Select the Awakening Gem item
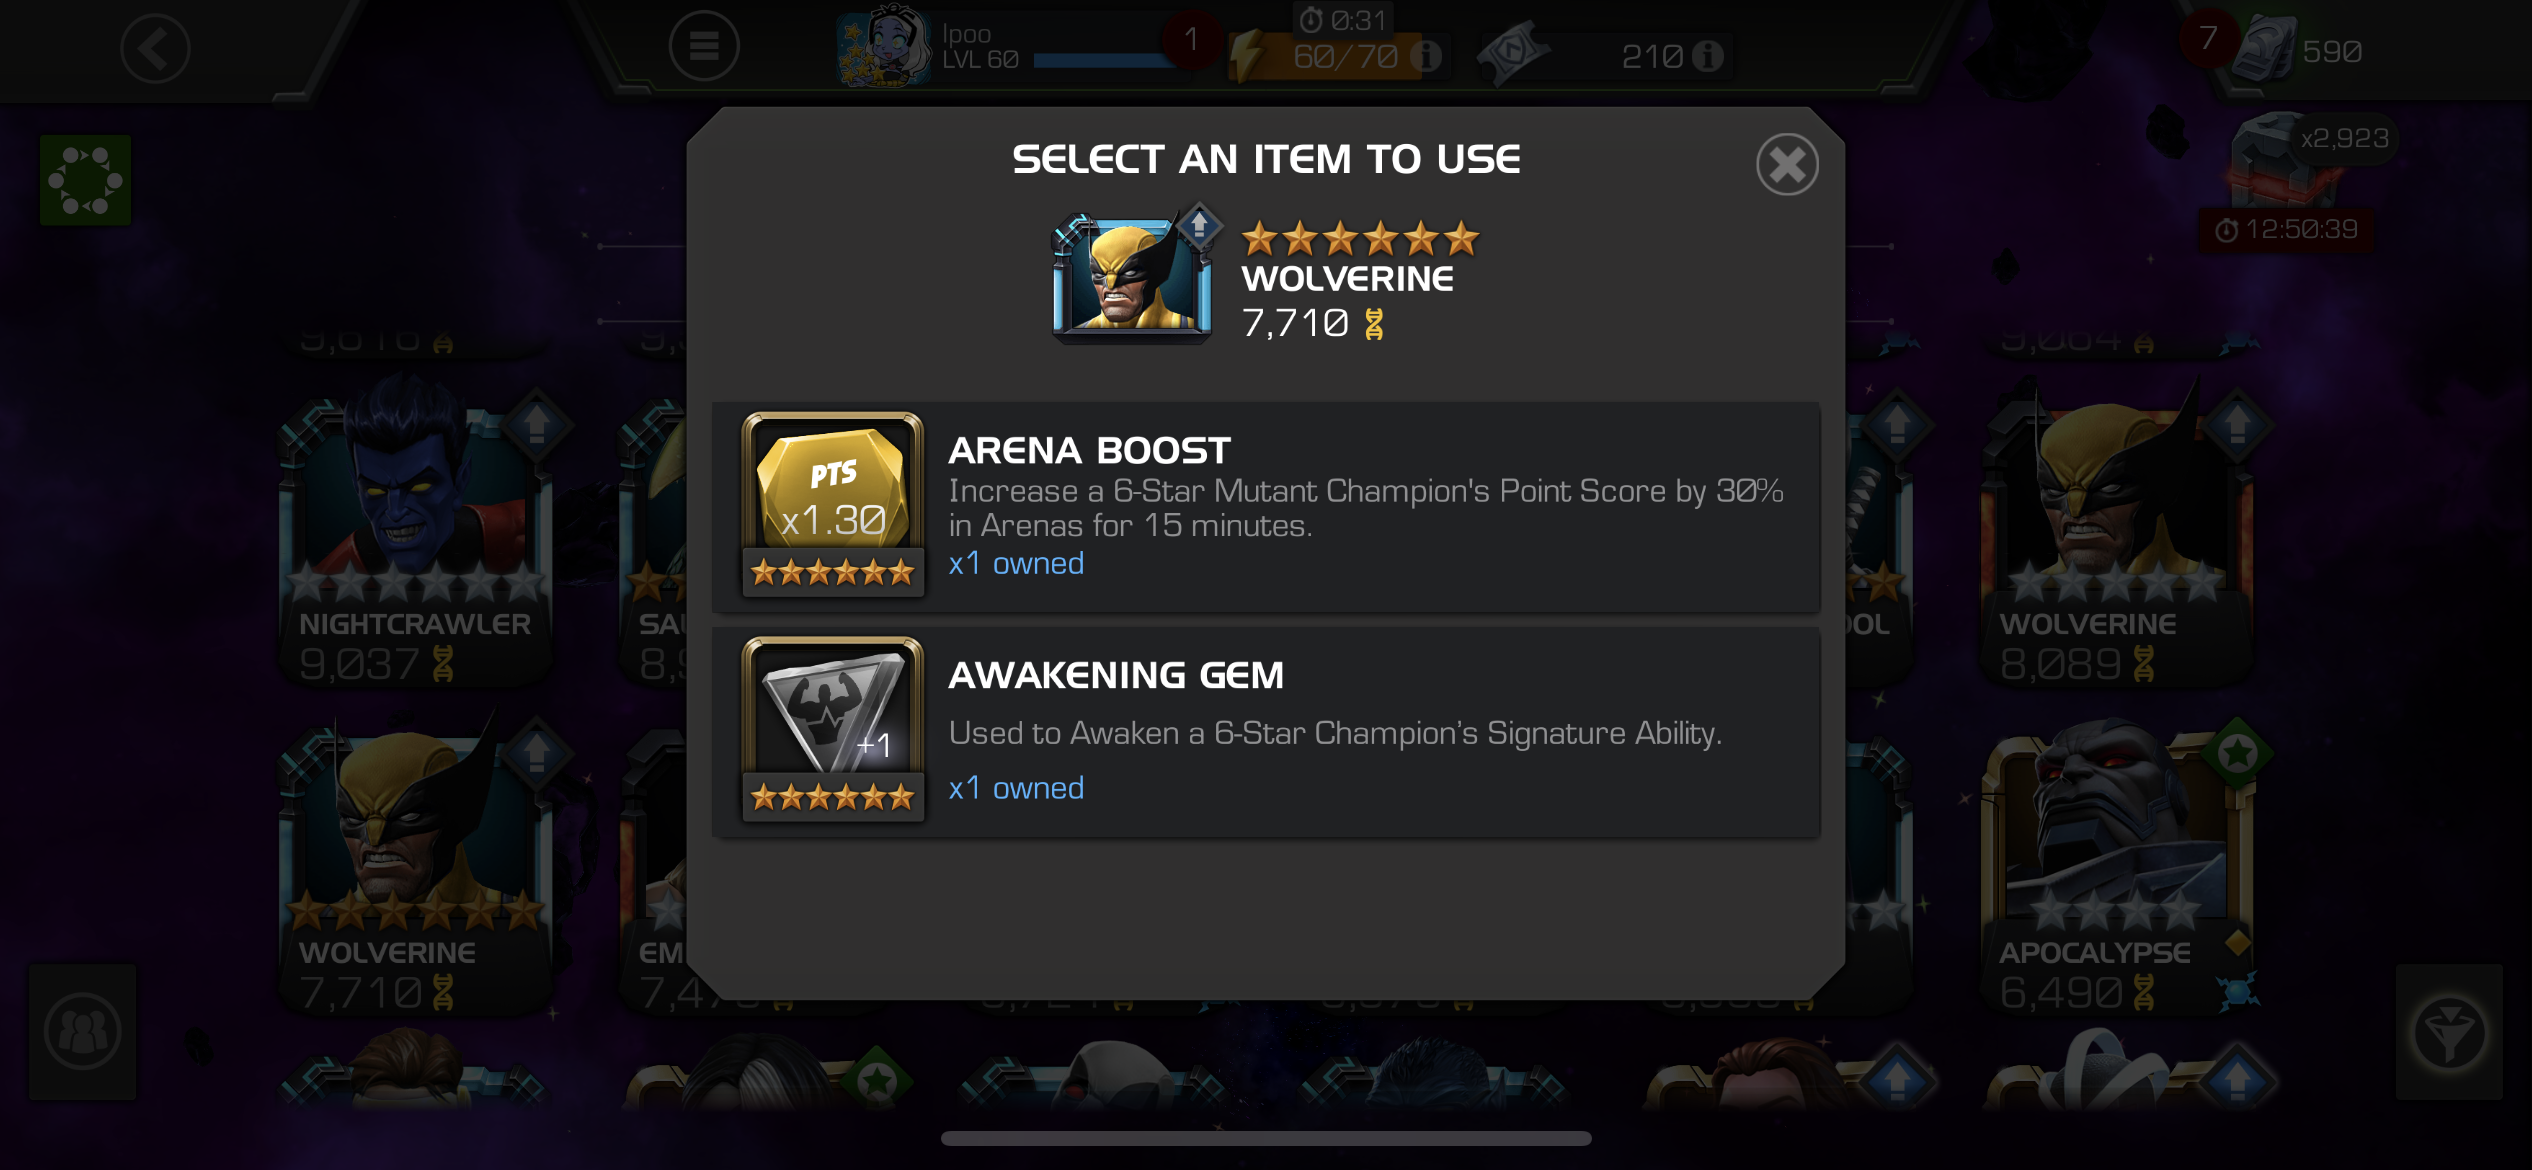 pyautogui.click(x=1266, y=732)
